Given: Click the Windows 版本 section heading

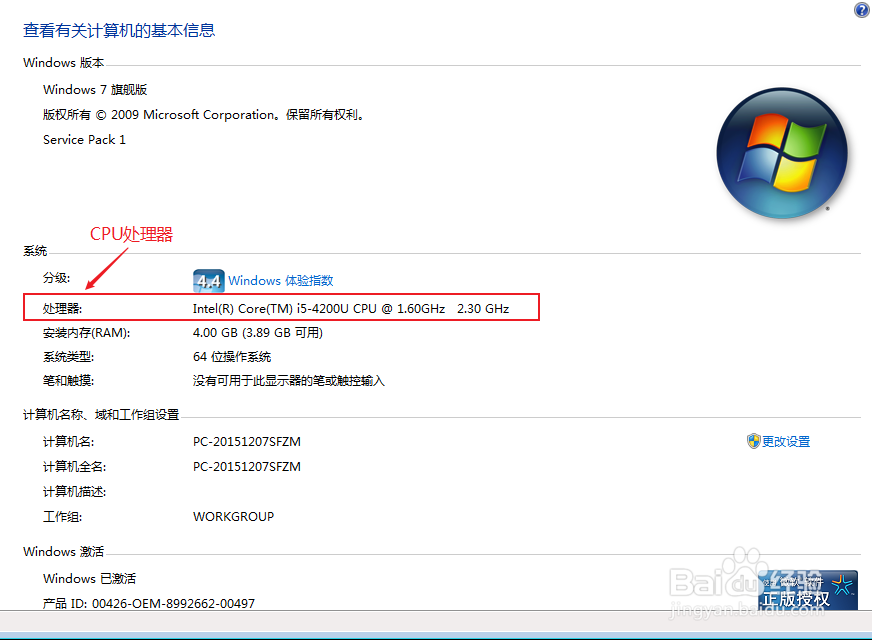Looking at the screenshot, I should click(63, 63).
